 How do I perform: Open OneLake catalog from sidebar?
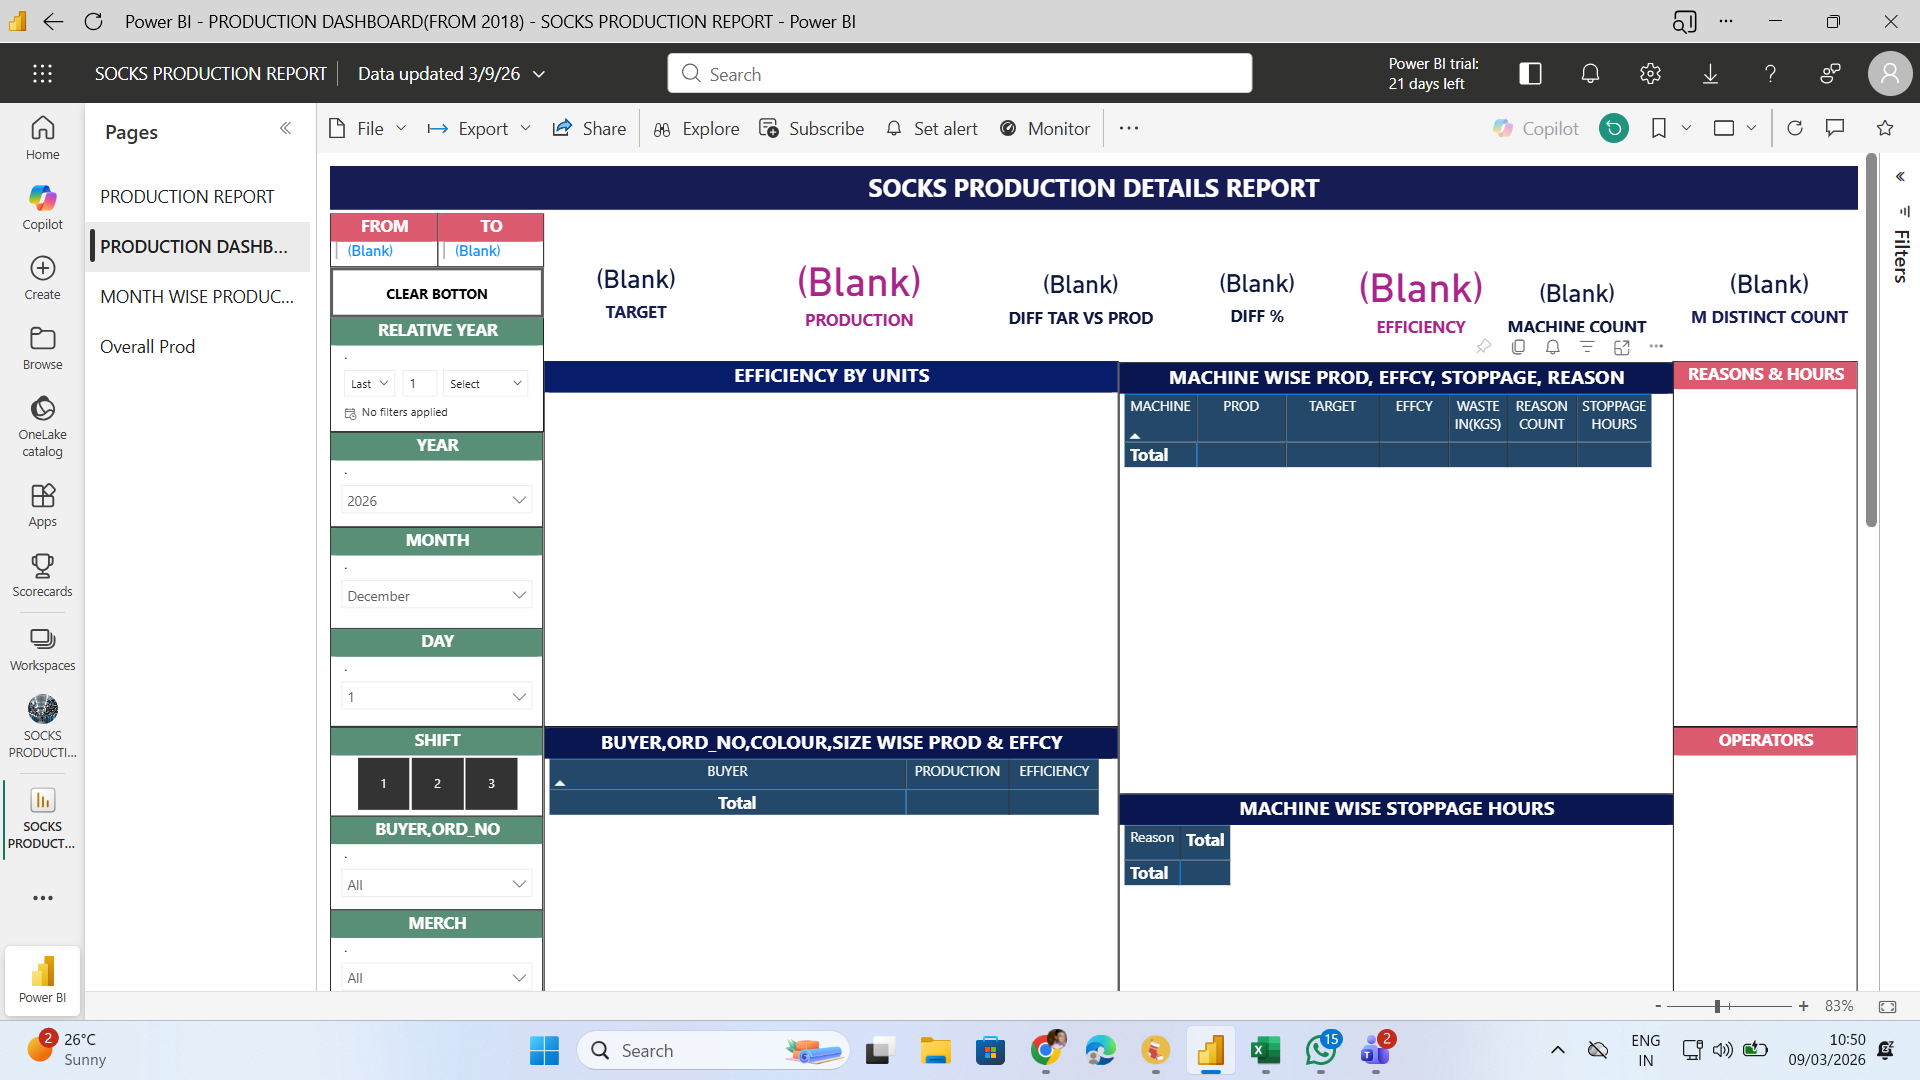pos(42,425)
